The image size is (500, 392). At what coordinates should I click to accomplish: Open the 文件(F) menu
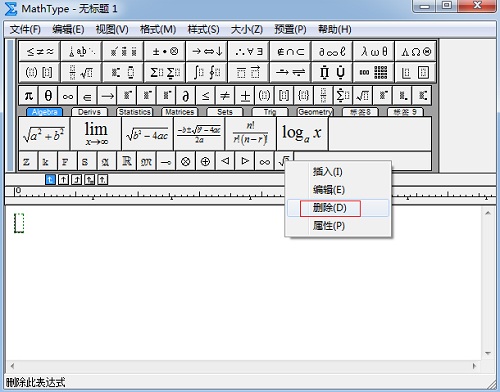(25, 29)
